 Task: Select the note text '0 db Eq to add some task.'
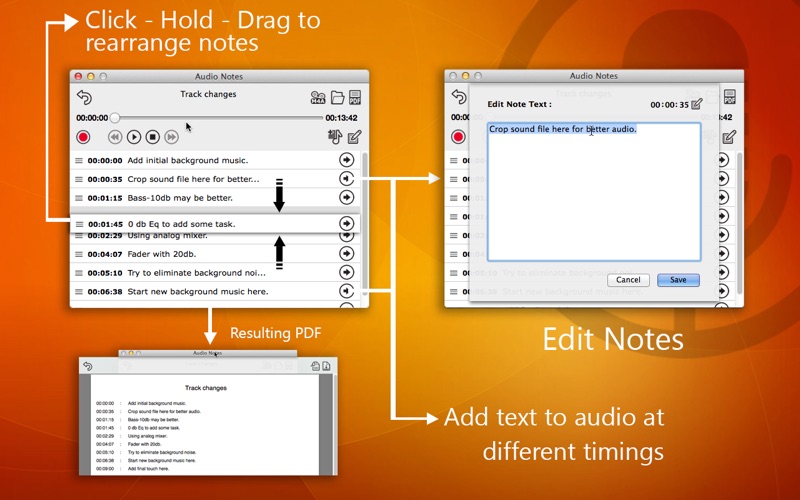click(182, 224)
